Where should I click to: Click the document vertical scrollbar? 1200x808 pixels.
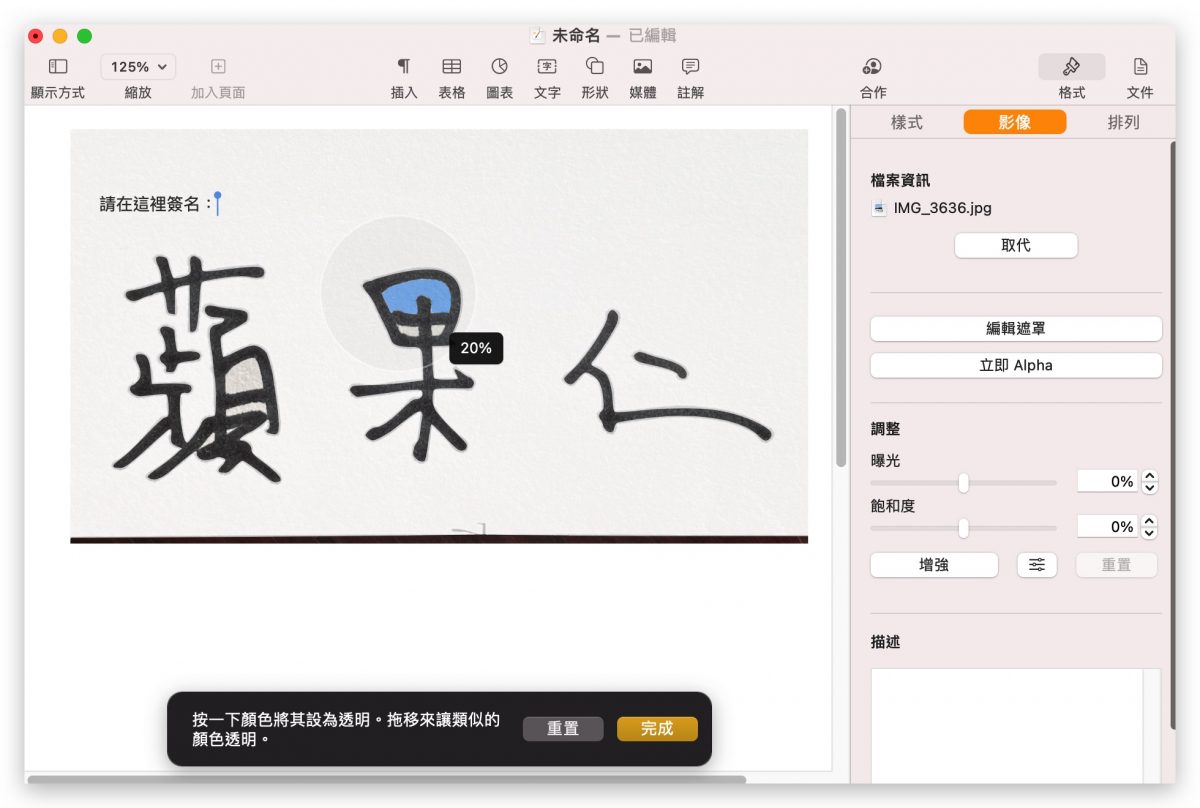tap(841, 288)
